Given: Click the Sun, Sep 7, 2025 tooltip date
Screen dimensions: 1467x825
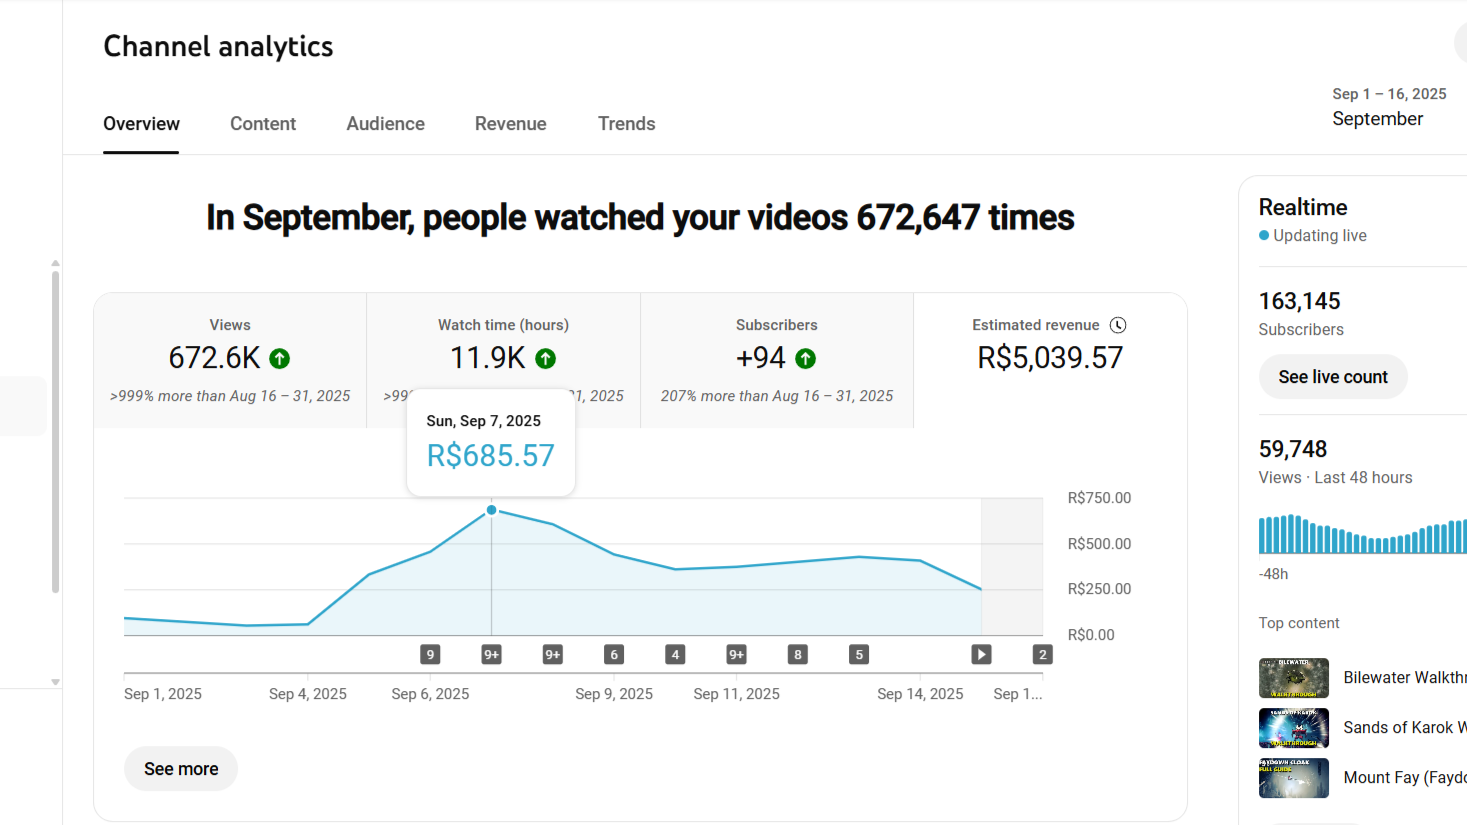Looking at the screenshot, I should [484, 421].
